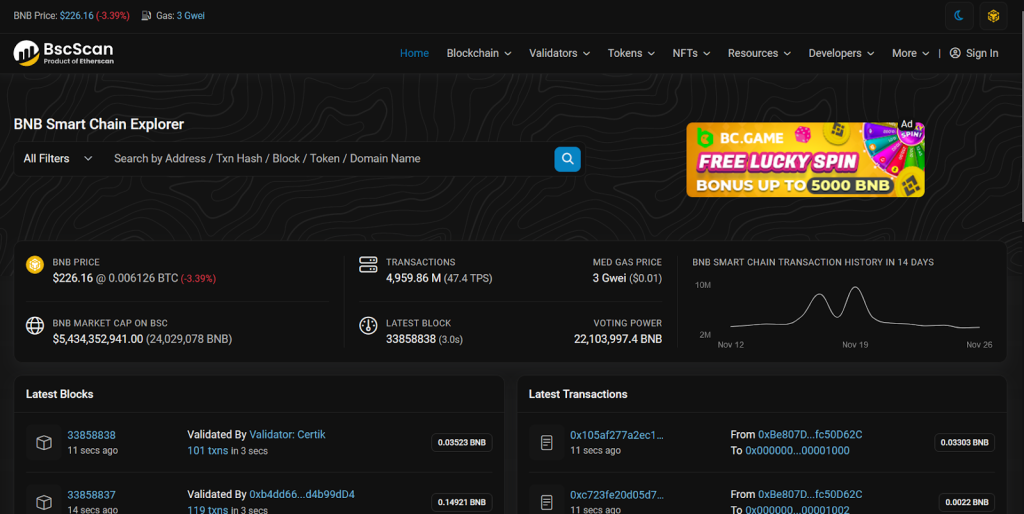Image resolution: width=1024 pixels, height=514 pixels.
Task: Click the Latest Block gauge icon
Action: point(367,326)
